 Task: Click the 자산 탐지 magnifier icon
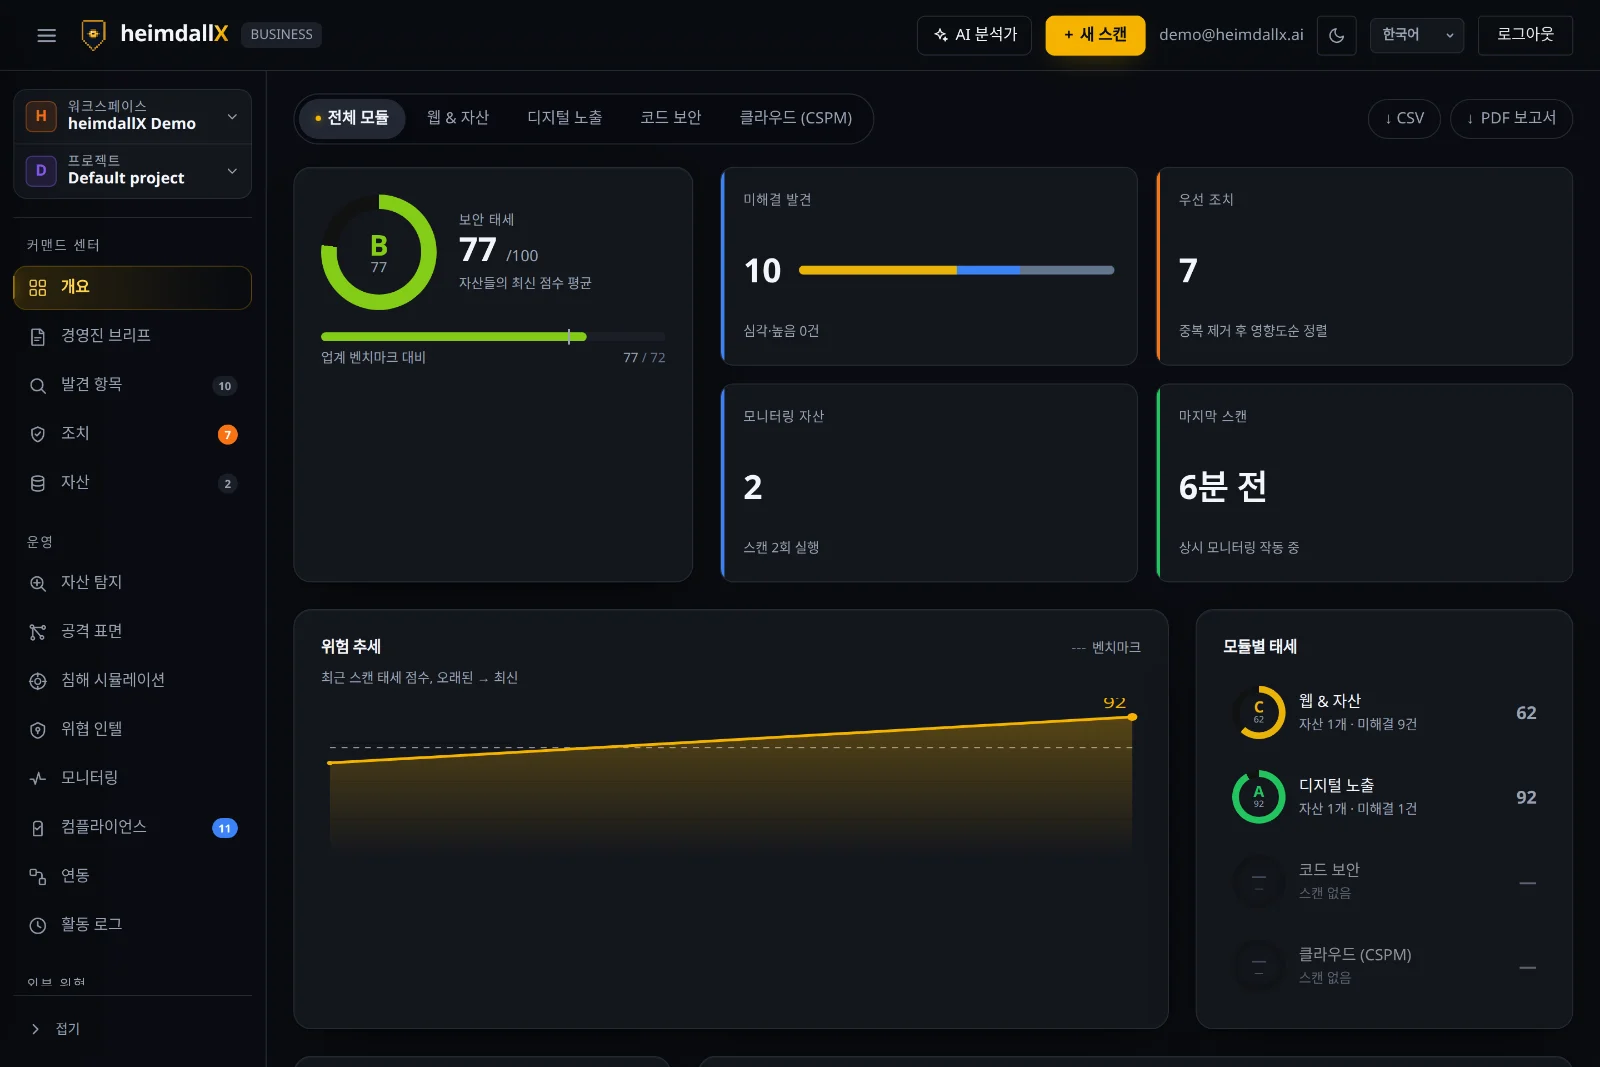coord(38,583)
